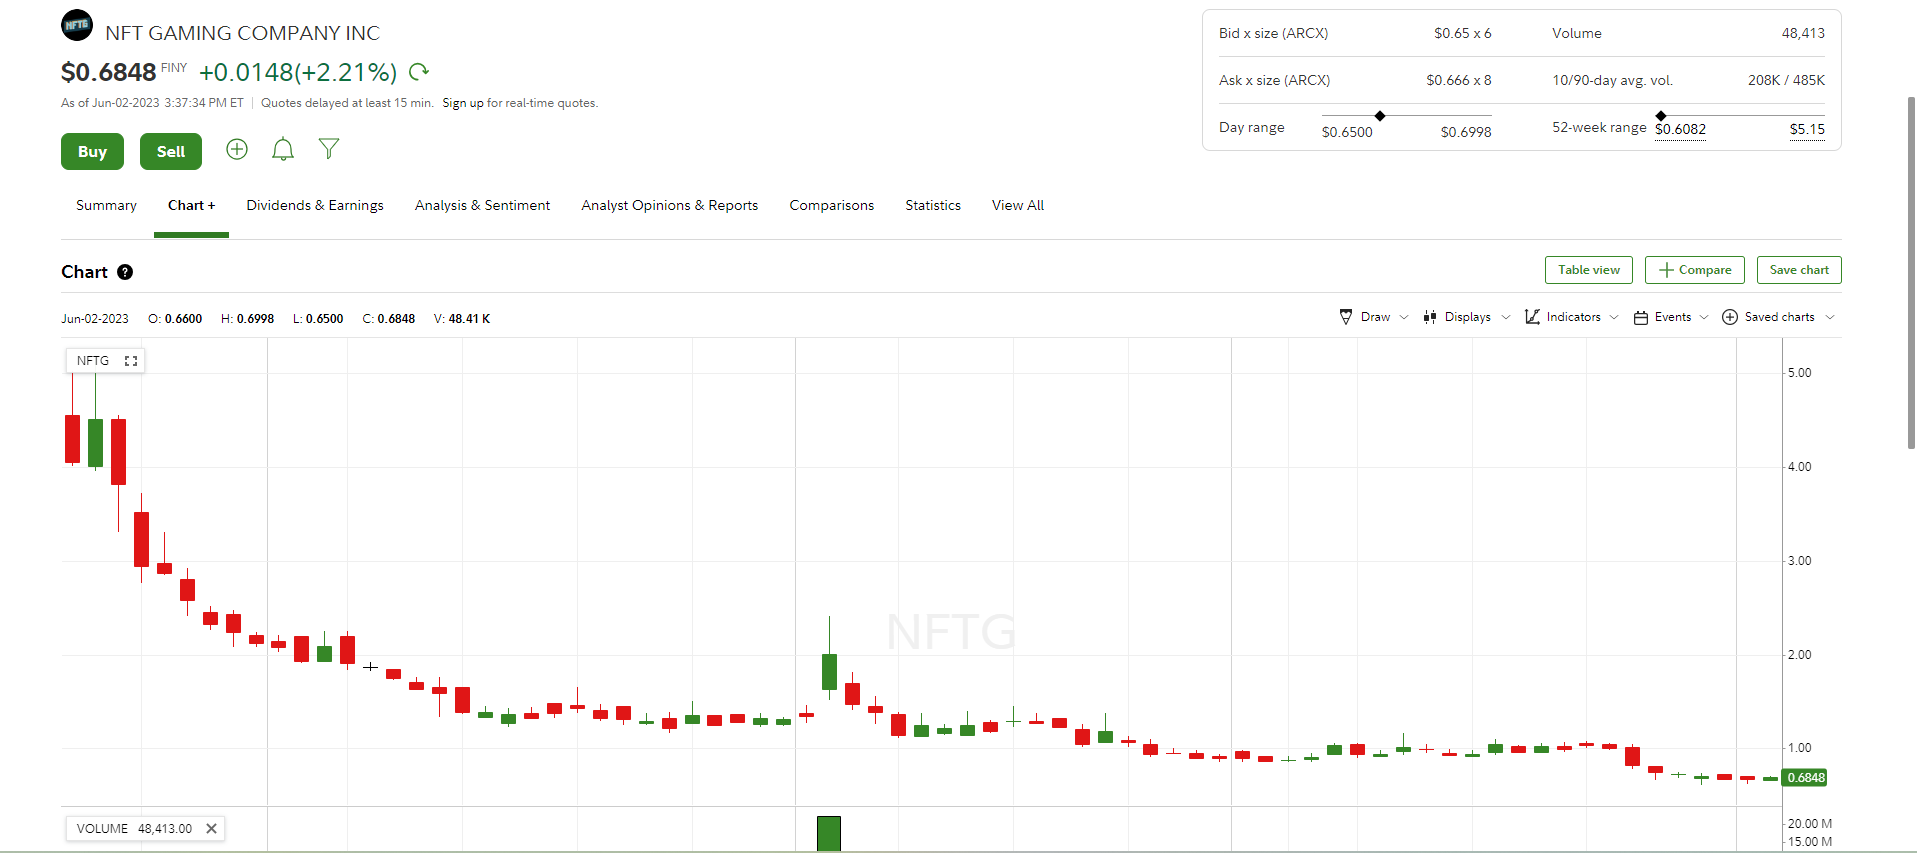Click the Save chart button
Viewport: 1917px width, 853px height.
click(1799, 270)
